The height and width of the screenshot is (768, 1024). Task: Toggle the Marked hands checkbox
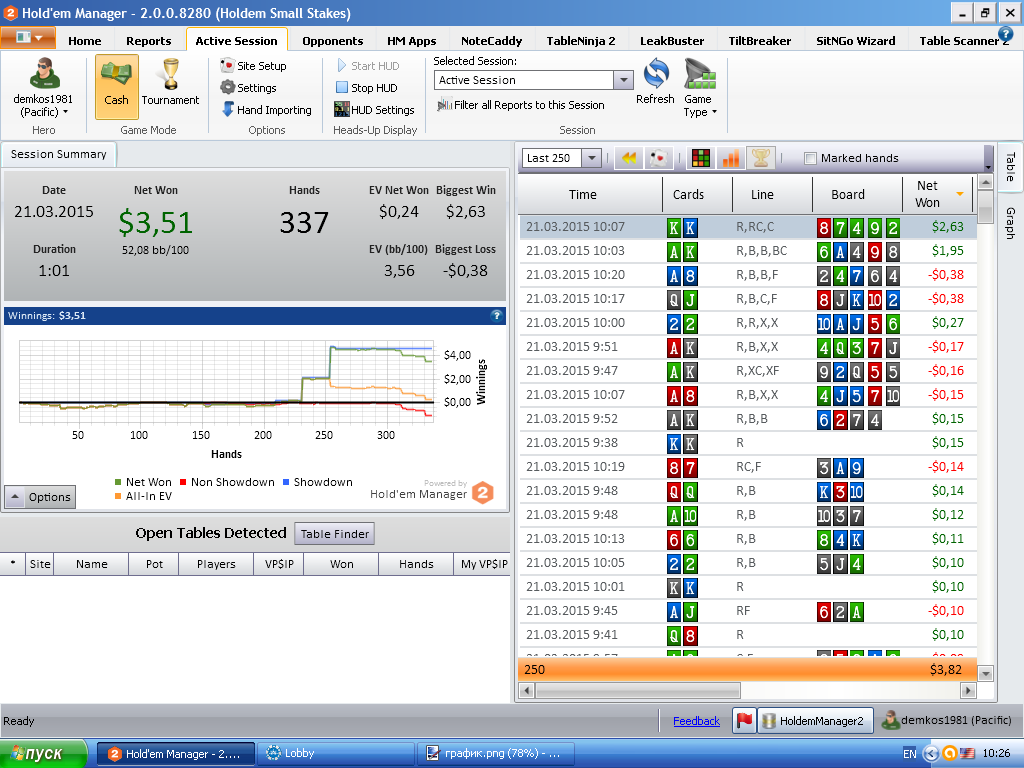click(x=810, y=158)
